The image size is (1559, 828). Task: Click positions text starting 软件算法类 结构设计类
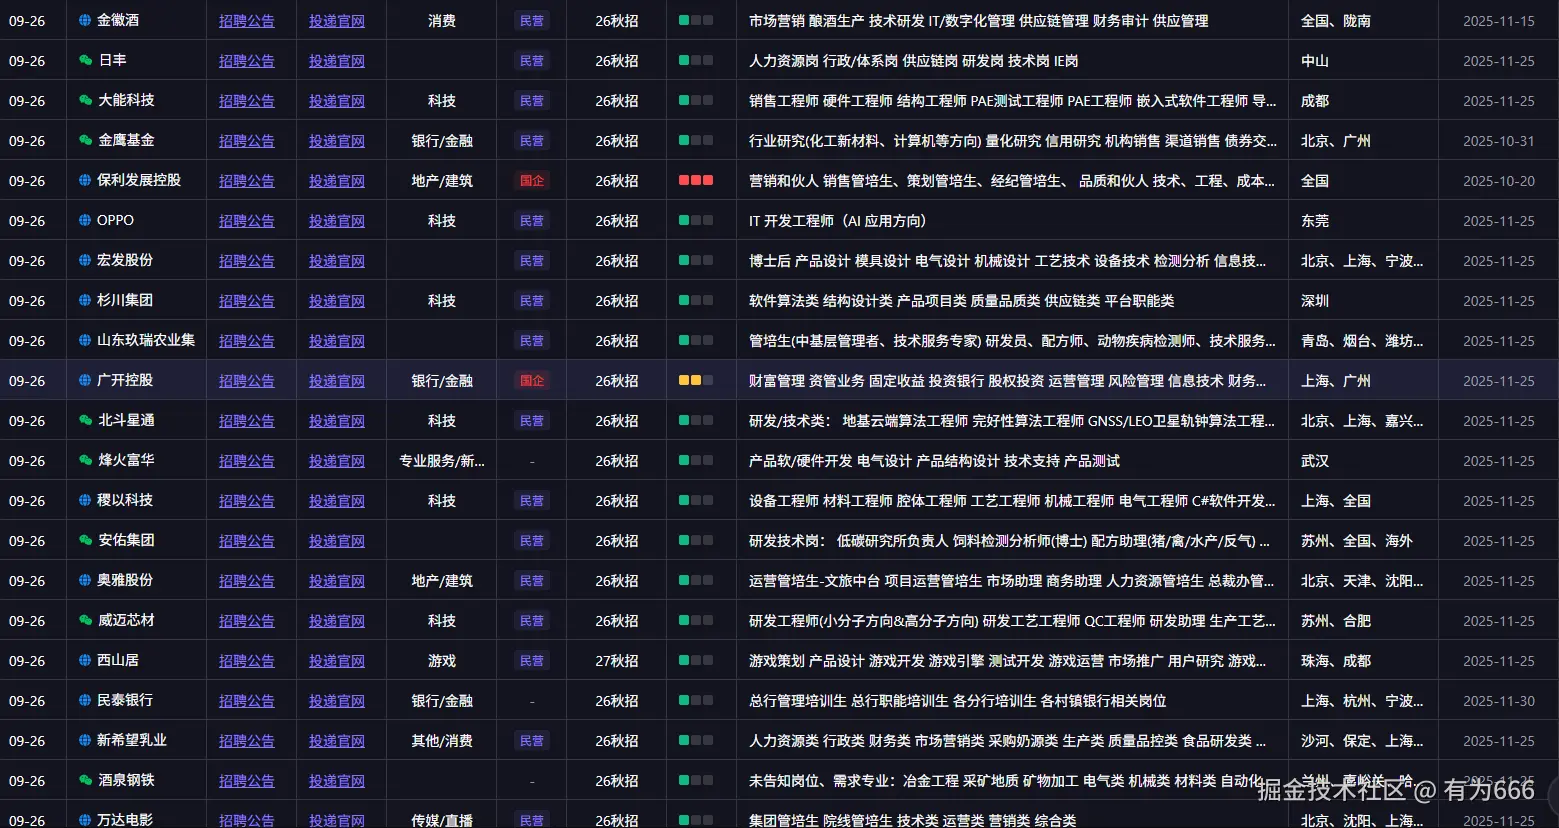(962, 301)
